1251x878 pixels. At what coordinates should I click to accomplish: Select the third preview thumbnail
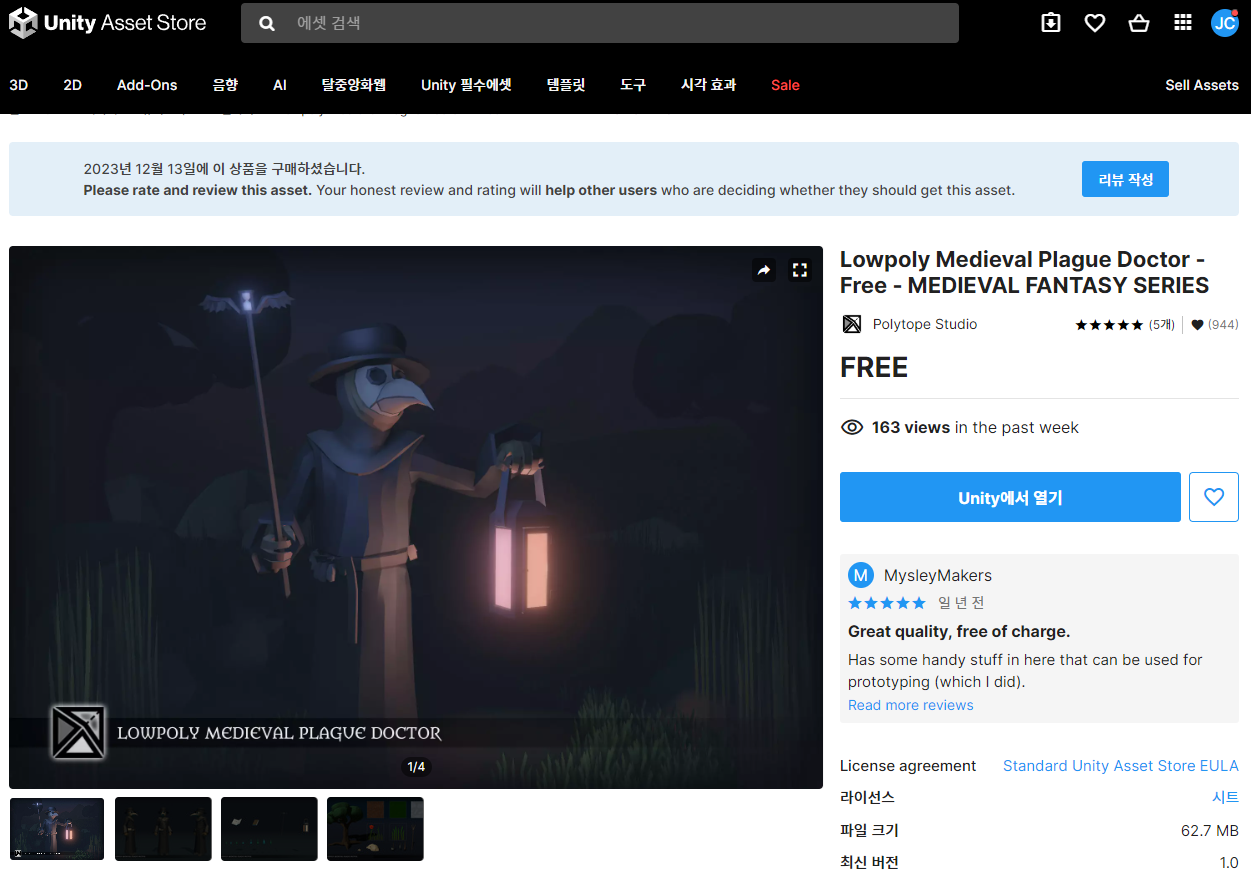[269, 829]
